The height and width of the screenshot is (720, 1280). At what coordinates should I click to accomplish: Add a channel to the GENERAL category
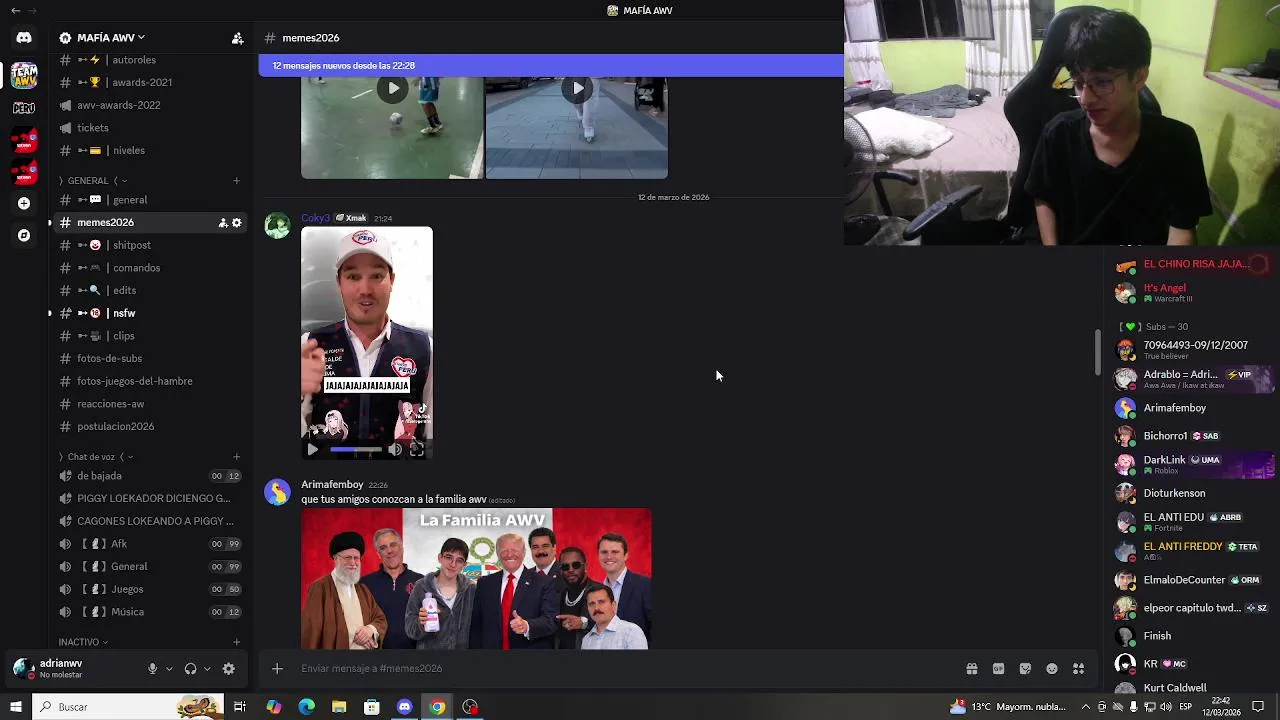tap(237, 181)
